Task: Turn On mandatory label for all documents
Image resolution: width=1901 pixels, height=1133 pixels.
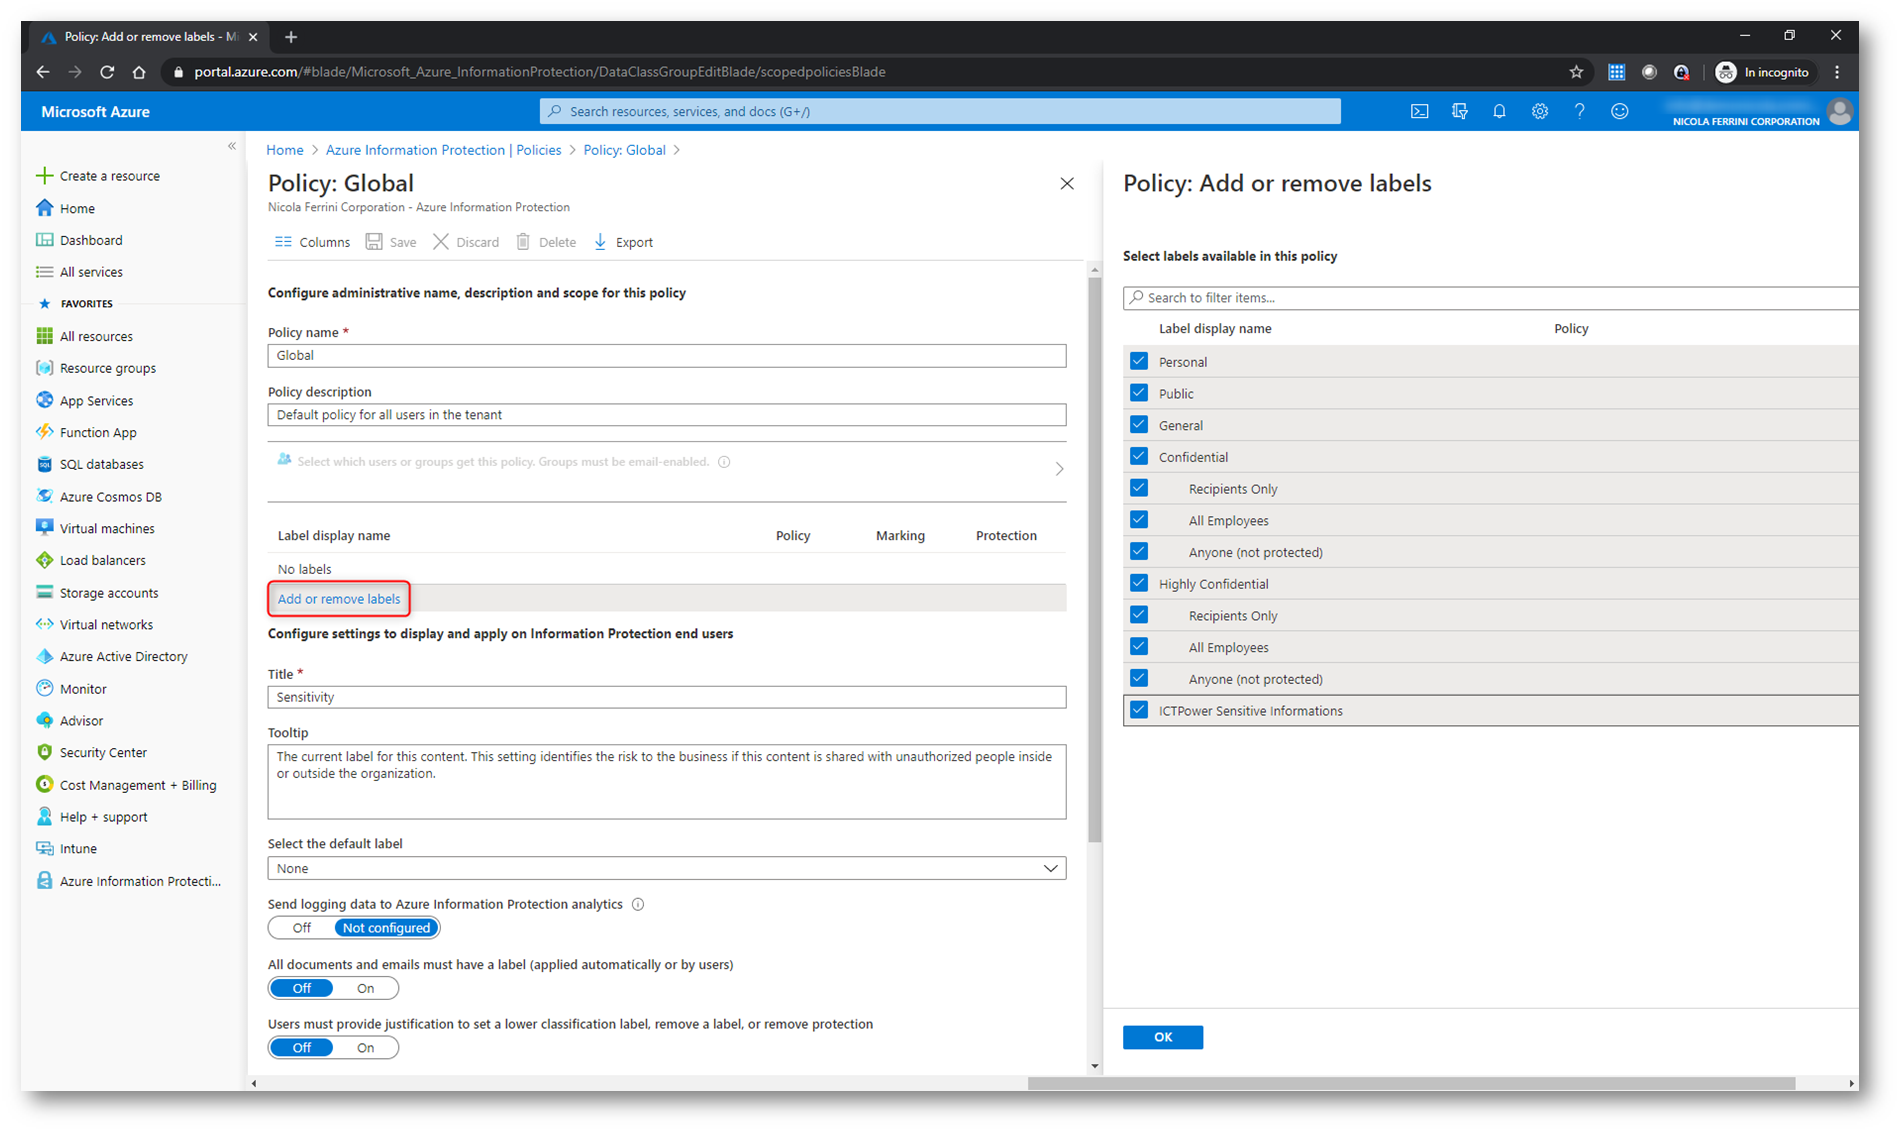Action: point(366,988)
